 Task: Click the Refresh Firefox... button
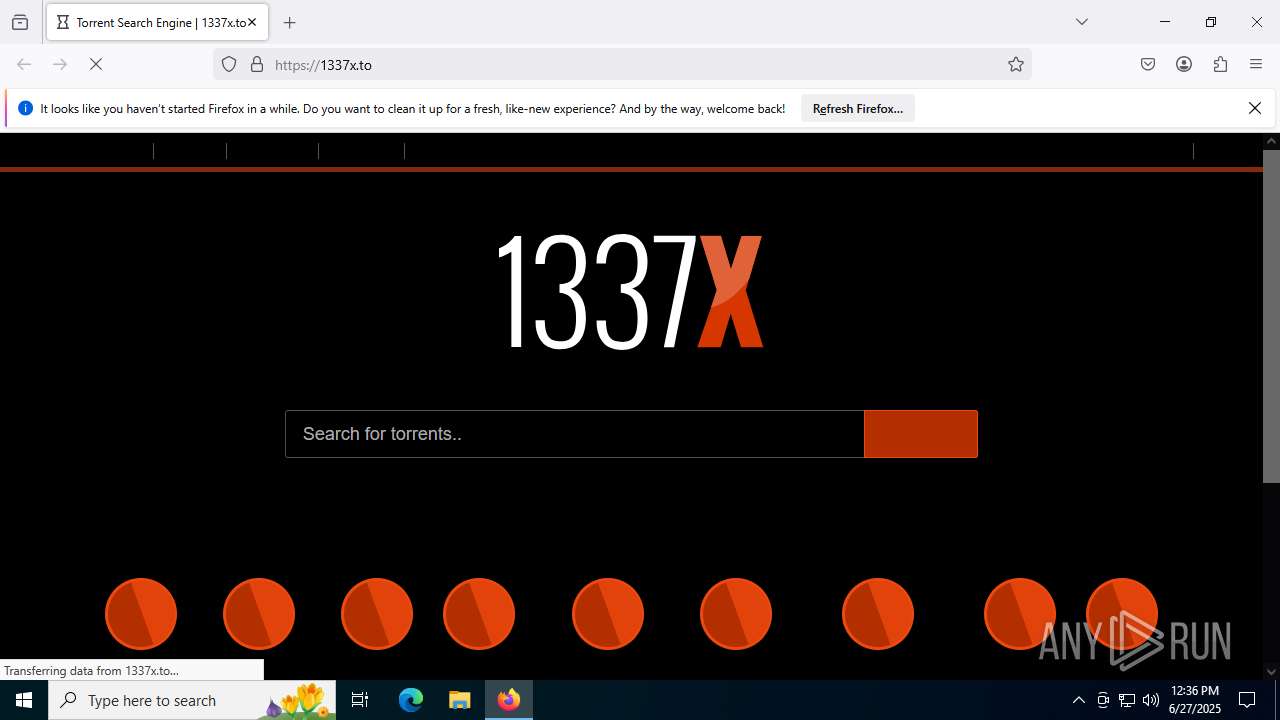pos(858,108)
